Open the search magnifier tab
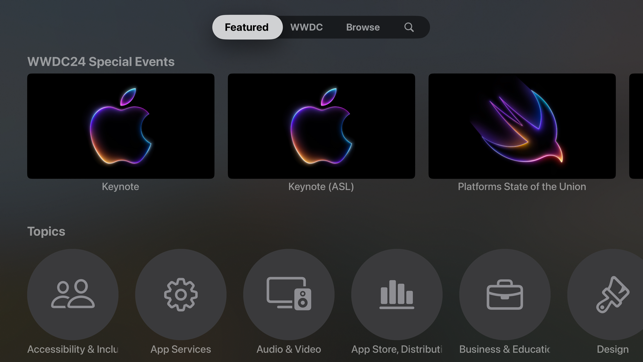 [409, 27]
